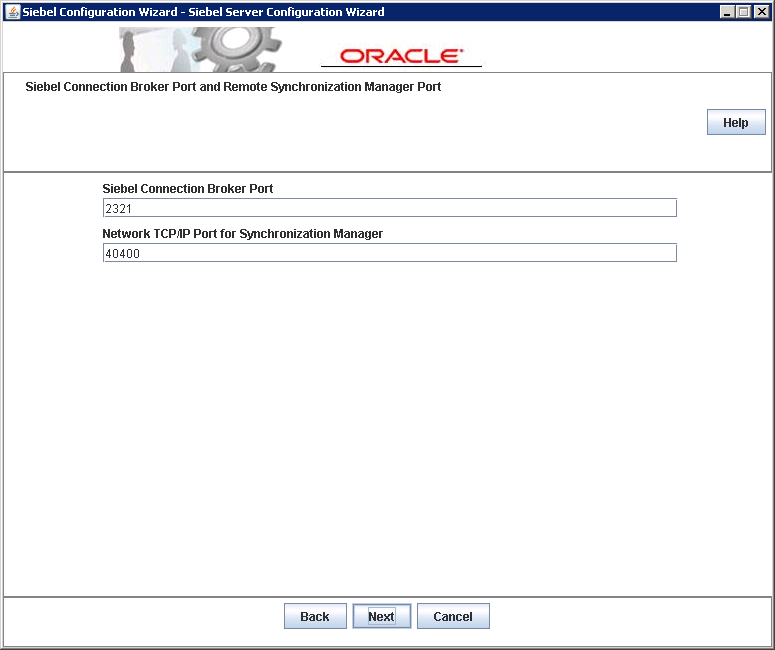Close the Siebel Configuration Wizard window
Viewport: 775px width, 650px height.
coord(761,12)
